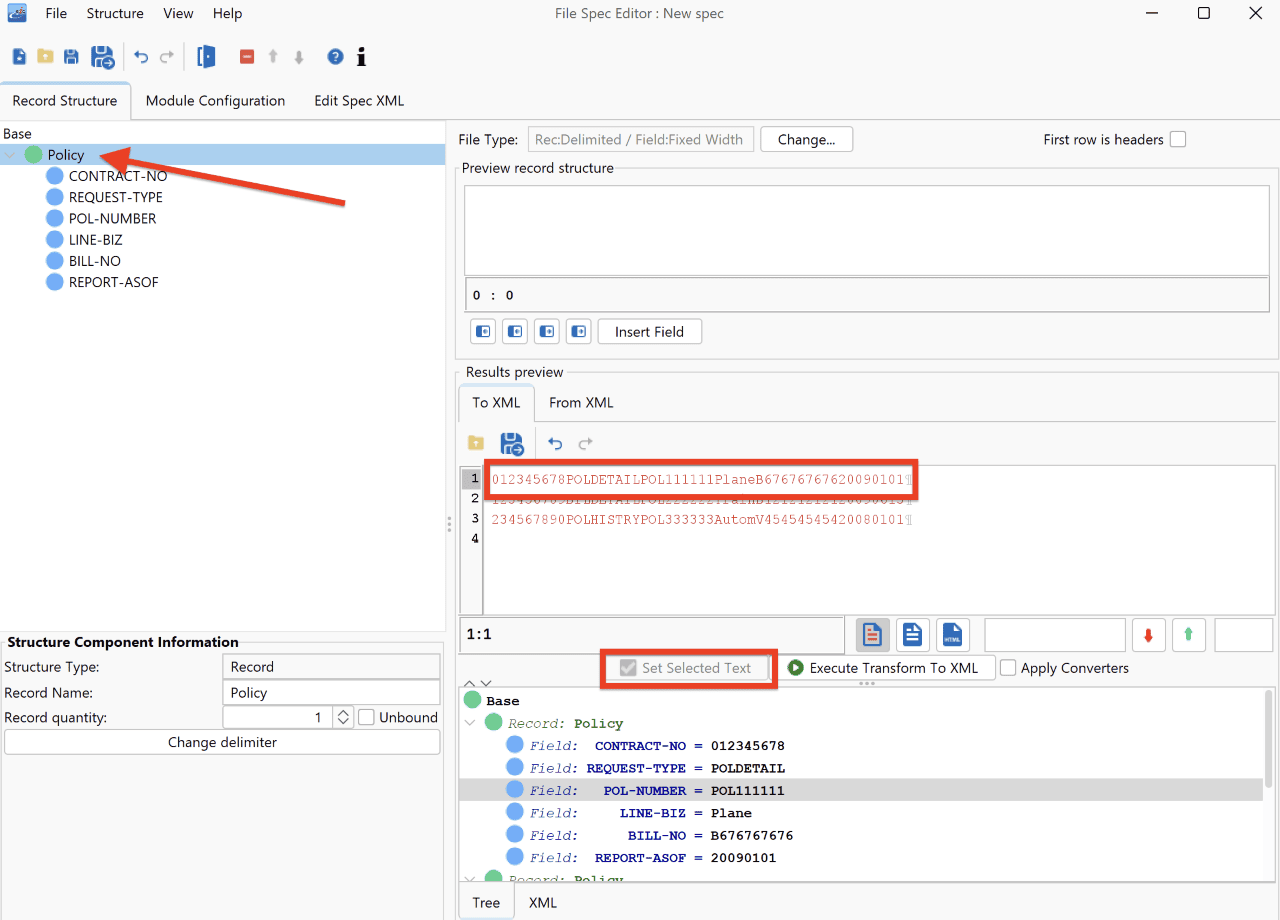Click the fourth field-alignment icon beside Insert Field
Image resolution: width=1280 pixels, height=920 pixels.
(579, 331)
